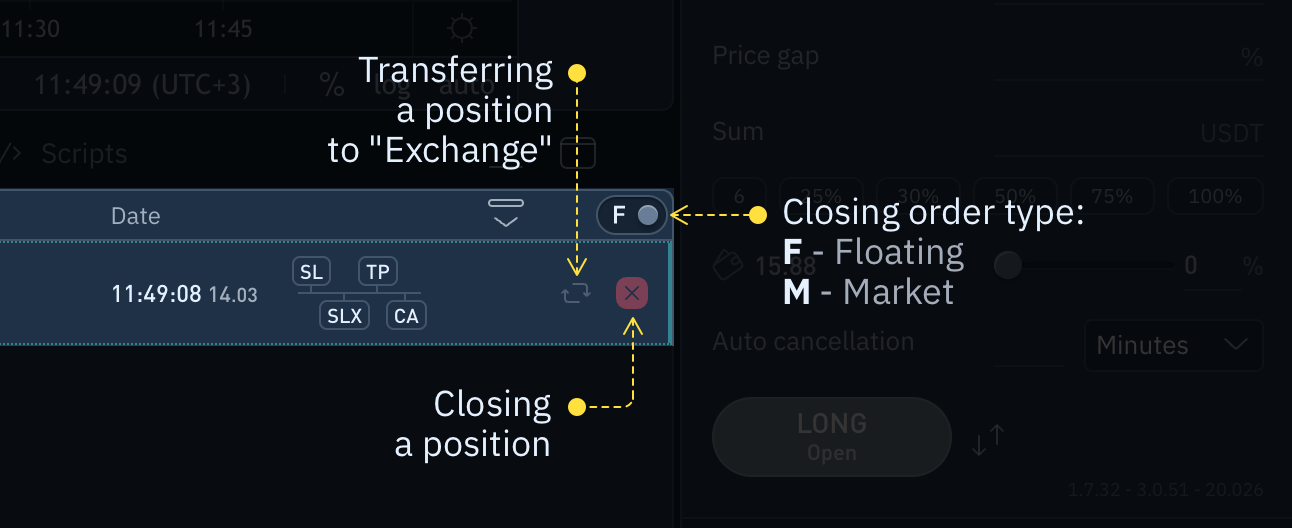The height and width of the screenshot is (528, 1292).
Task: Click the TP take-profit tag
Action: coord(378,272)
